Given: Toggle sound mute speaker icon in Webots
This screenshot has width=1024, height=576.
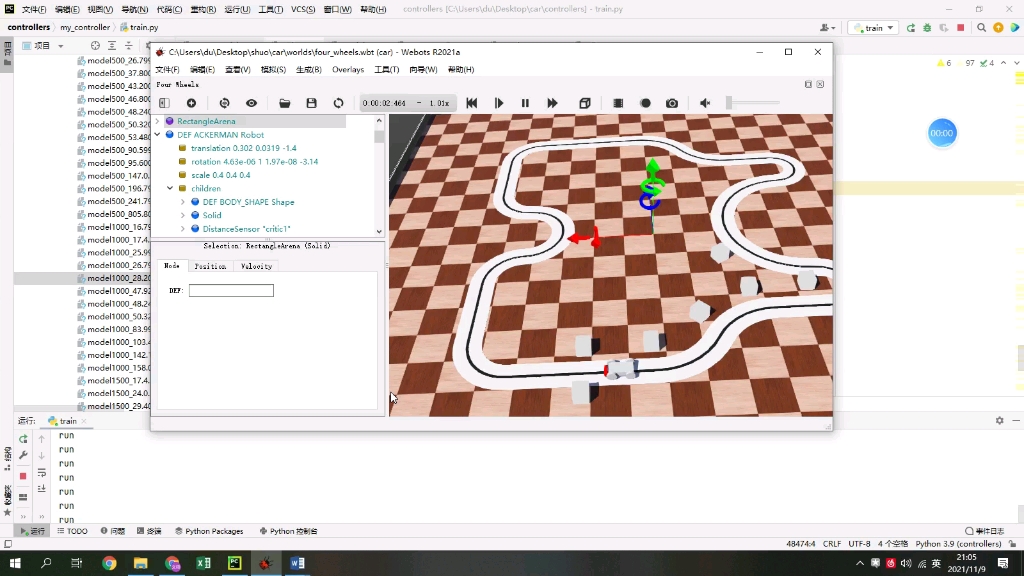Looking at the screenshot, I should click(705, 103).
